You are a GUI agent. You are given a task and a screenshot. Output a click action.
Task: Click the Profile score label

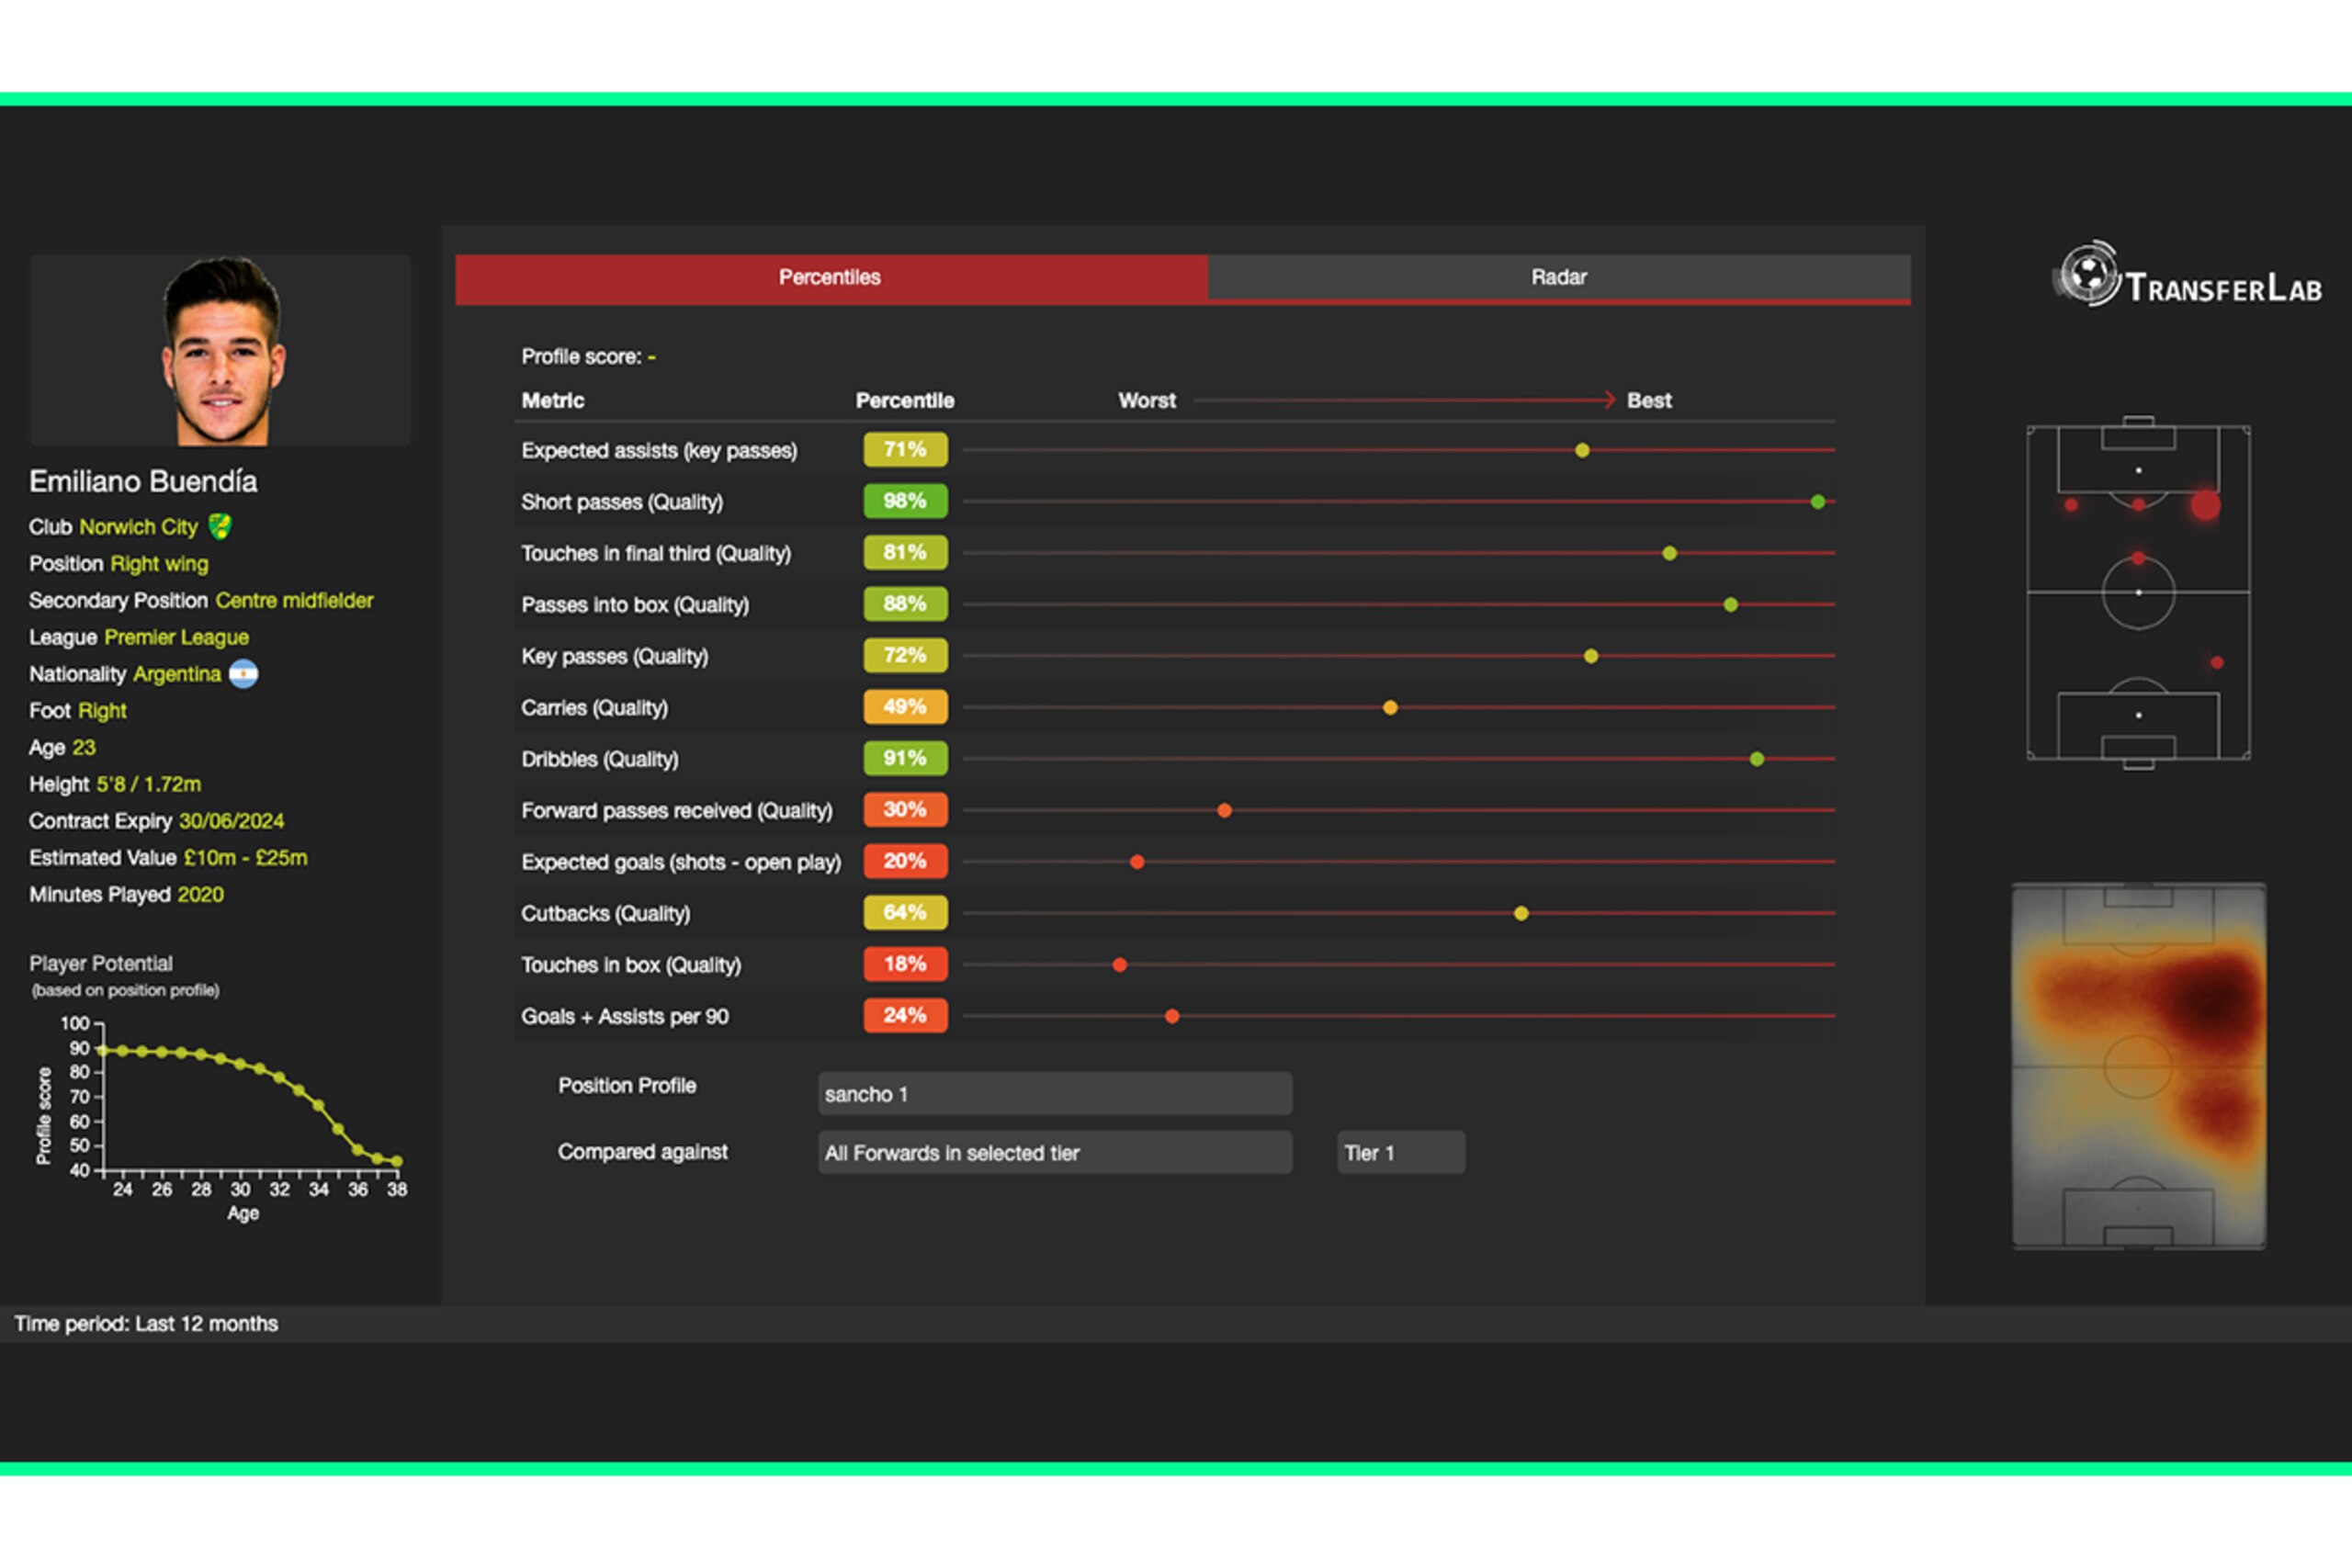tap(581, 357)
